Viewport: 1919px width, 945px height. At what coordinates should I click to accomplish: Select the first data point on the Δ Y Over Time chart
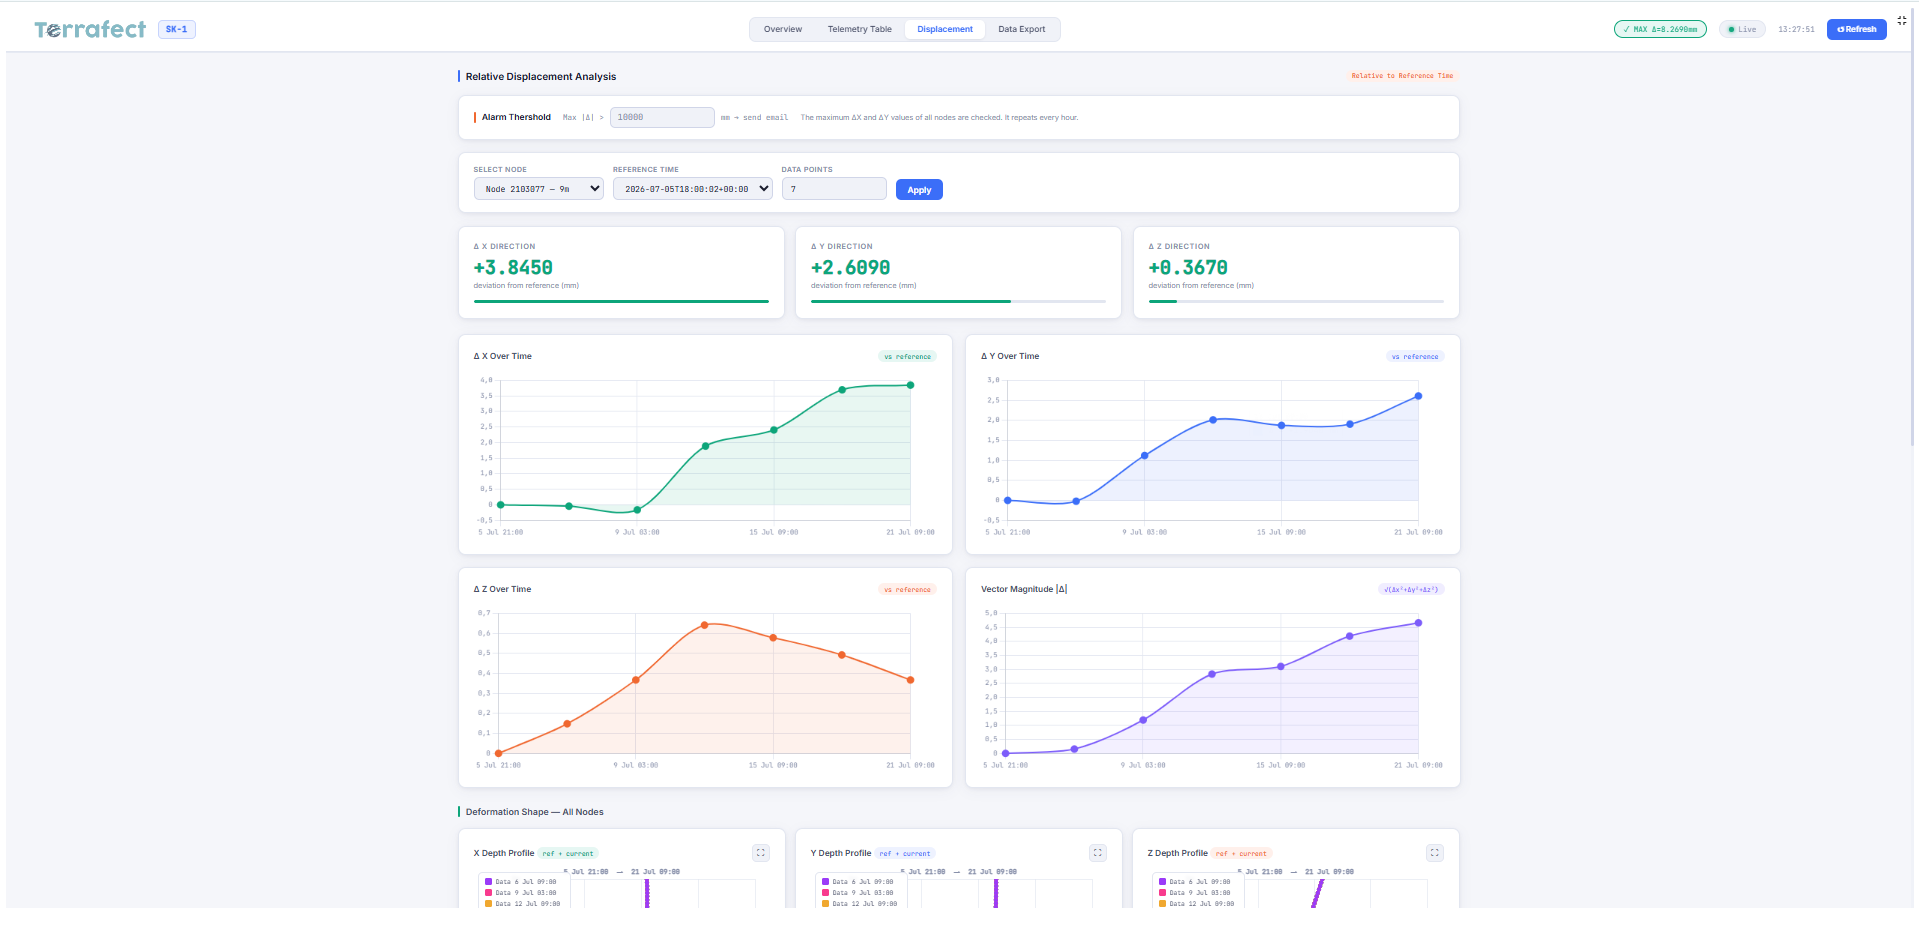click(x=1008, y=500)
